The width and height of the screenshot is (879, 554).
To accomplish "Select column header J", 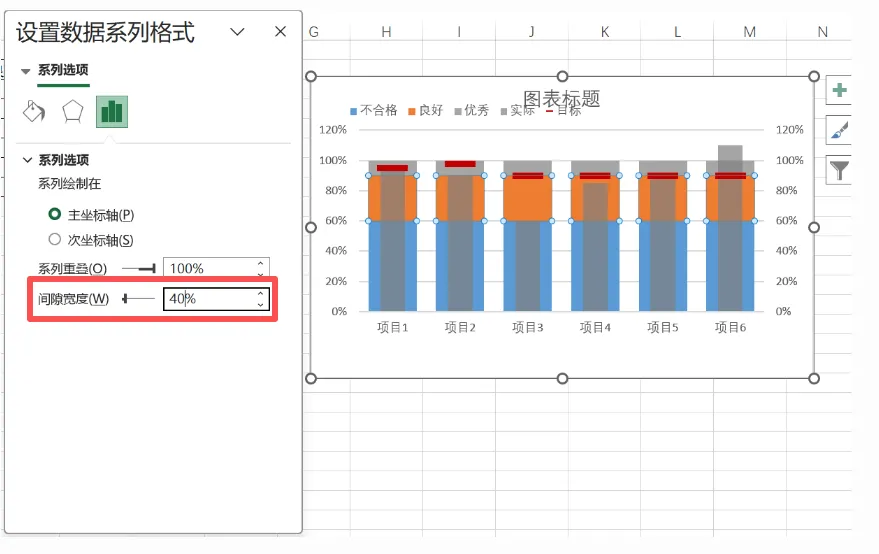I will coord(531,32).
